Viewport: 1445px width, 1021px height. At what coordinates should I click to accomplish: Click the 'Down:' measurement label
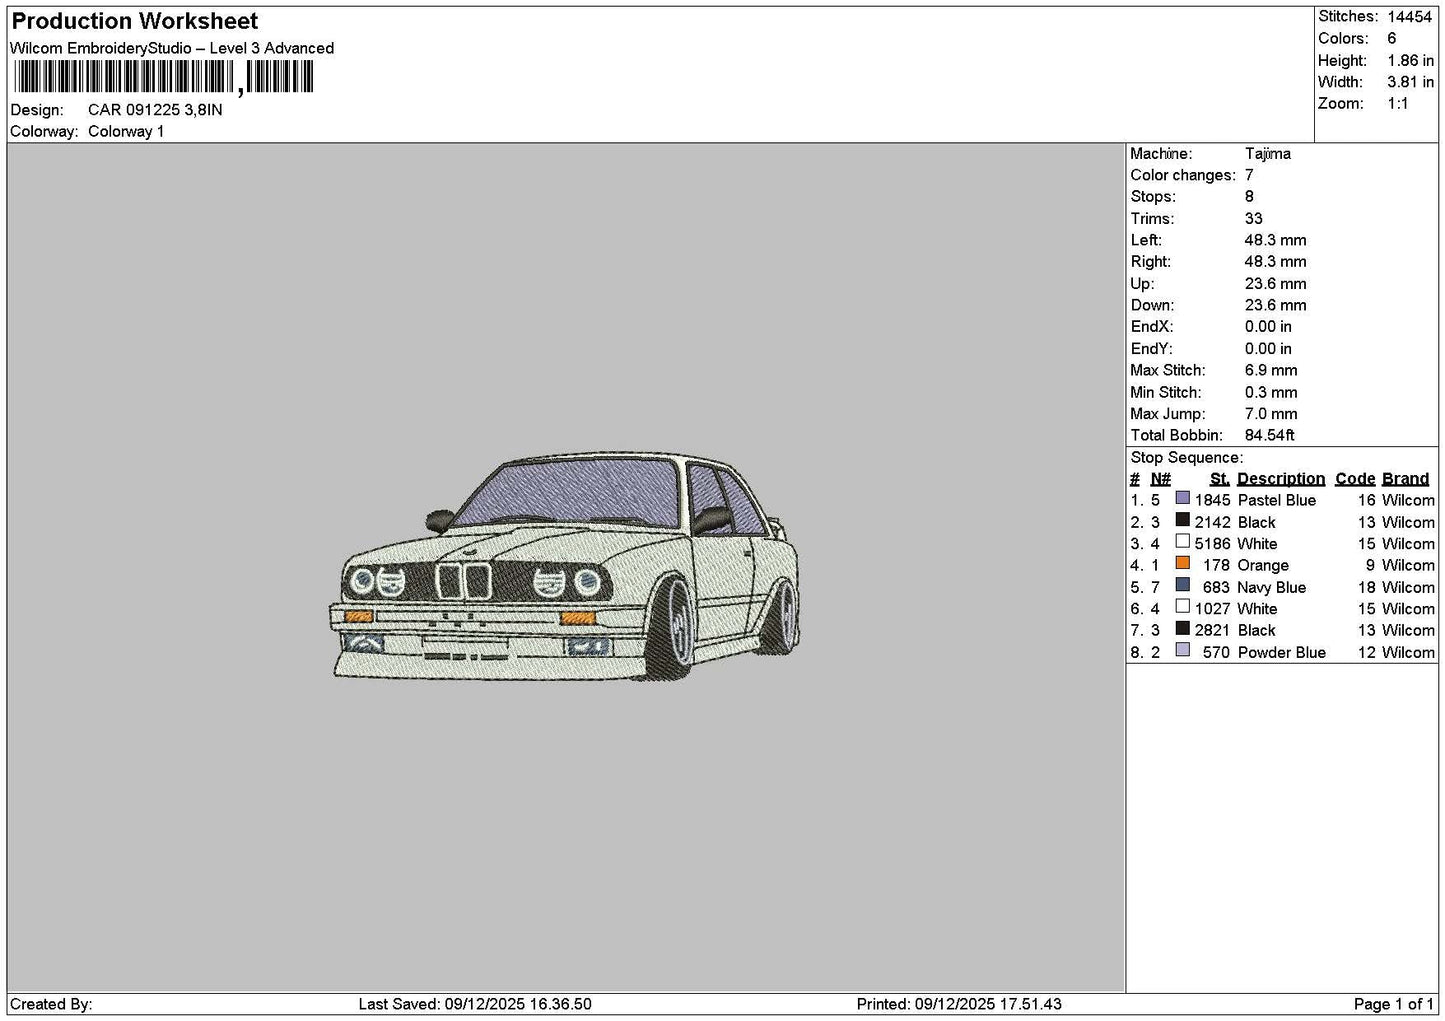(1152, 306)
